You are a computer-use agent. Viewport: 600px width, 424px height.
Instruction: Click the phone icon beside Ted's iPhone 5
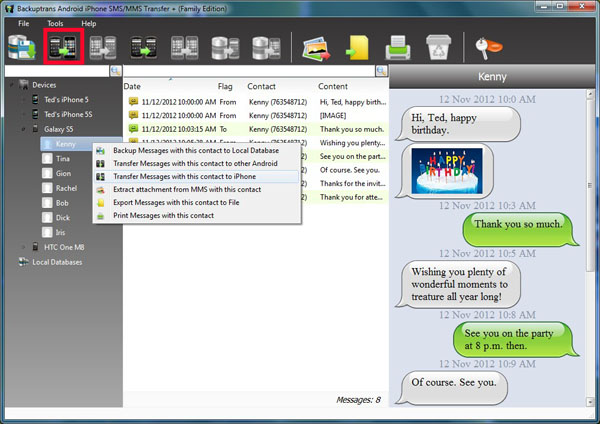pos(35,99)
